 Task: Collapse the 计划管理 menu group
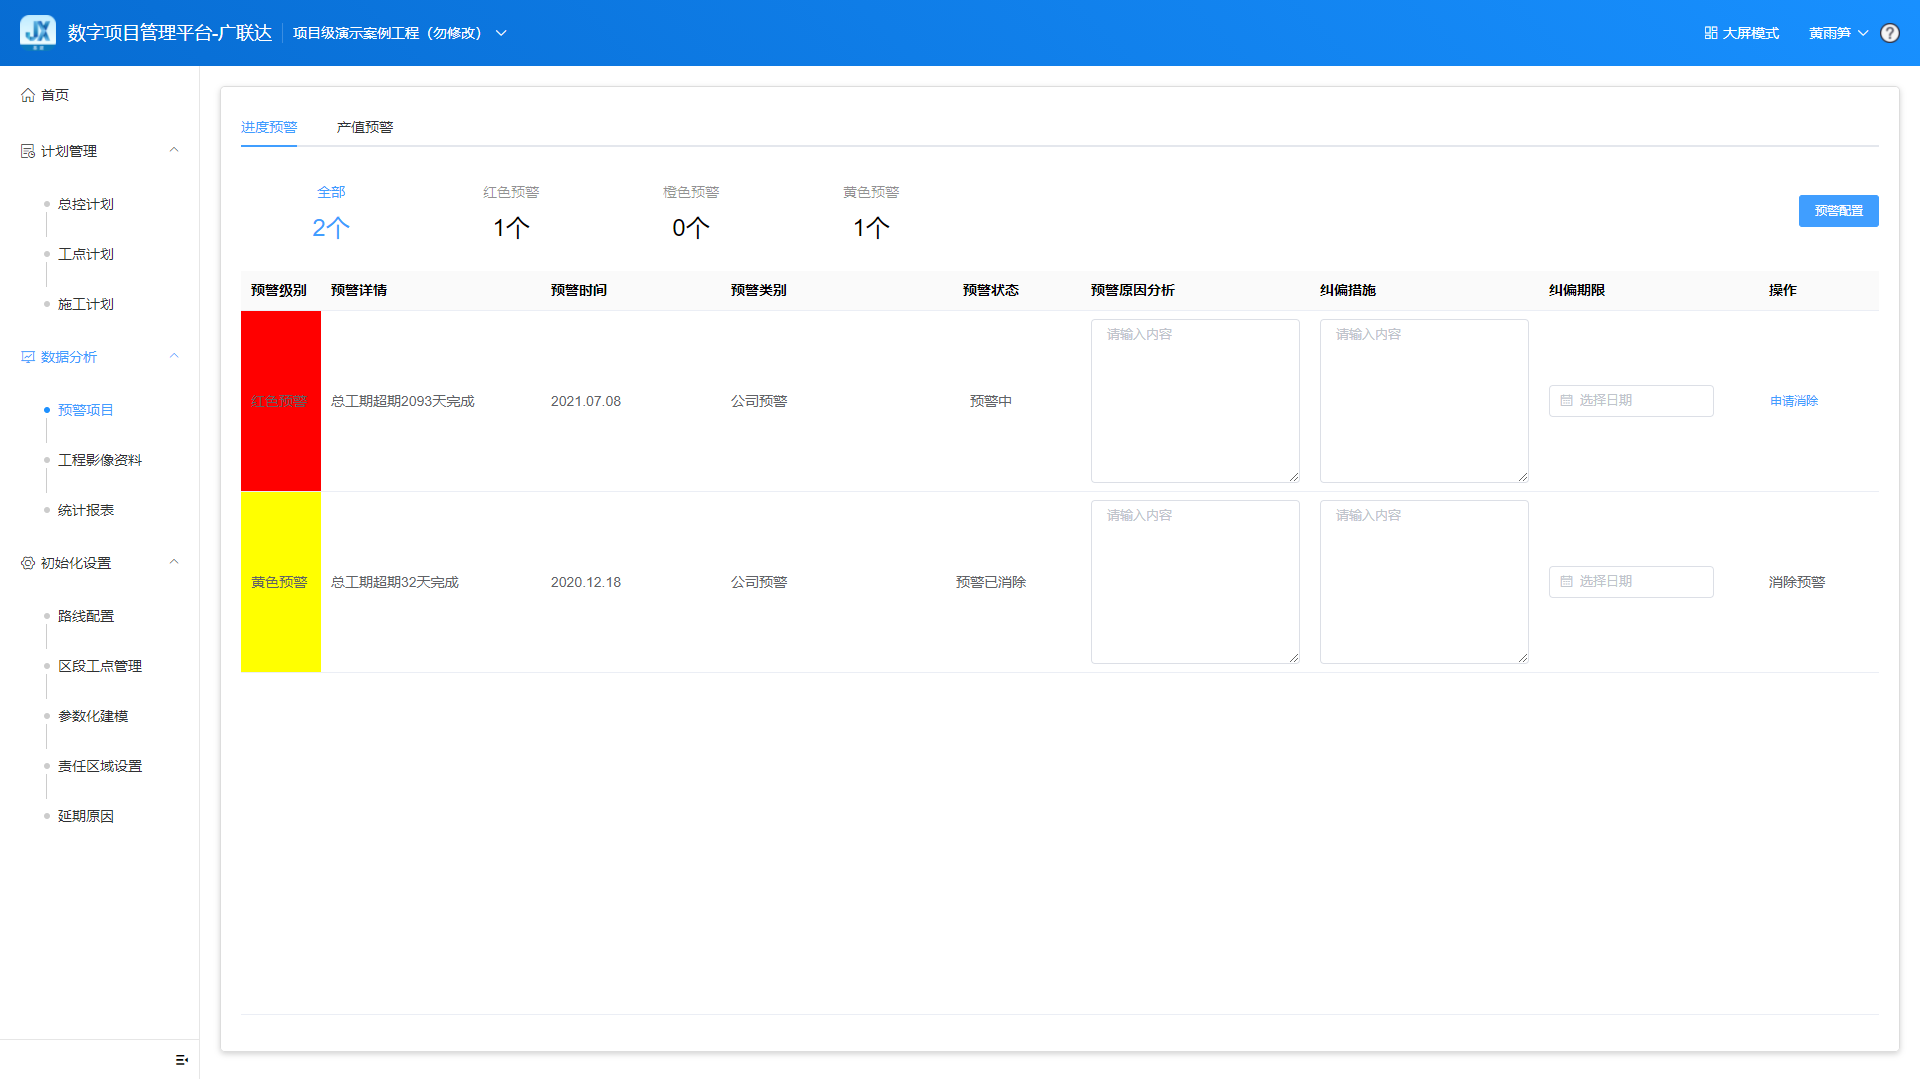(x=174, y=151)
